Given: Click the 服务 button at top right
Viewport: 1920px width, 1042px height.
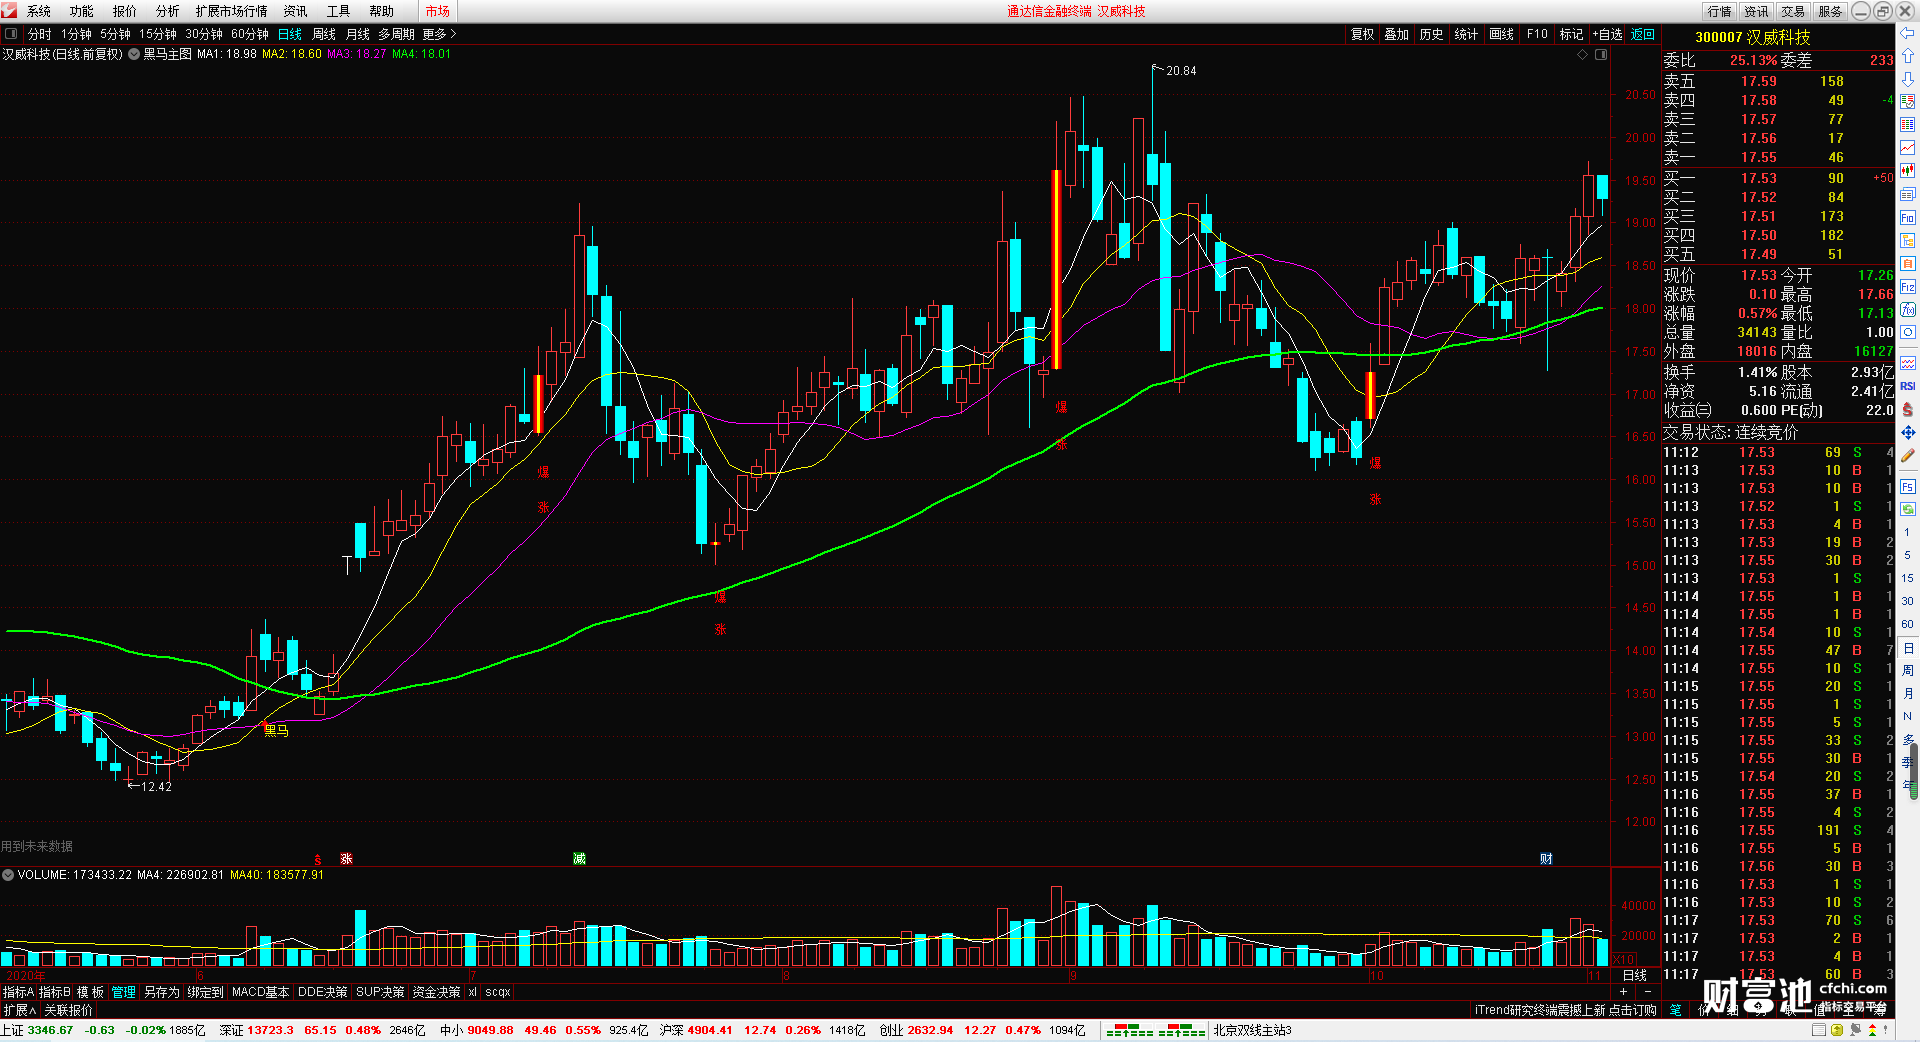Looking at the screenshot, I should (1831, 11).
